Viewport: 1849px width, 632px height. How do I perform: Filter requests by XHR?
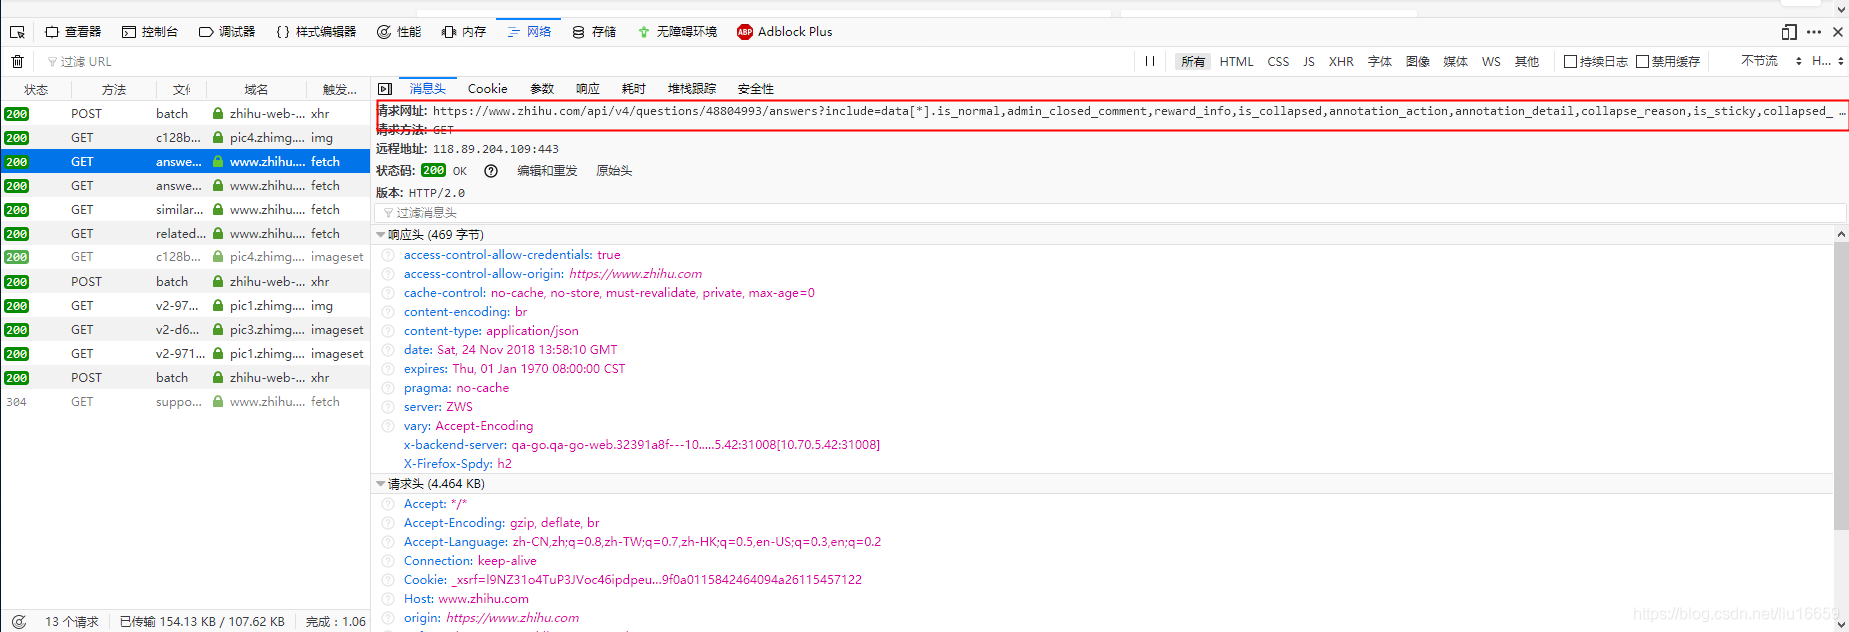[1341, 61]
